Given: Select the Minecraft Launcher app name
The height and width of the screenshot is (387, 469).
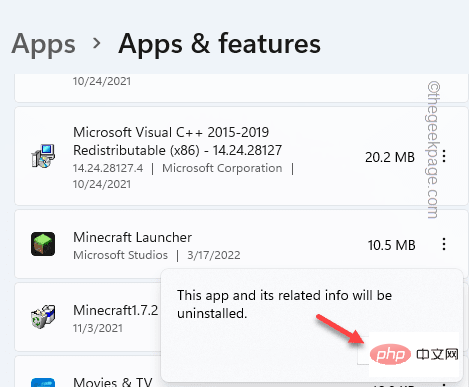Looking at the screenshot, I should coord(132,237).
